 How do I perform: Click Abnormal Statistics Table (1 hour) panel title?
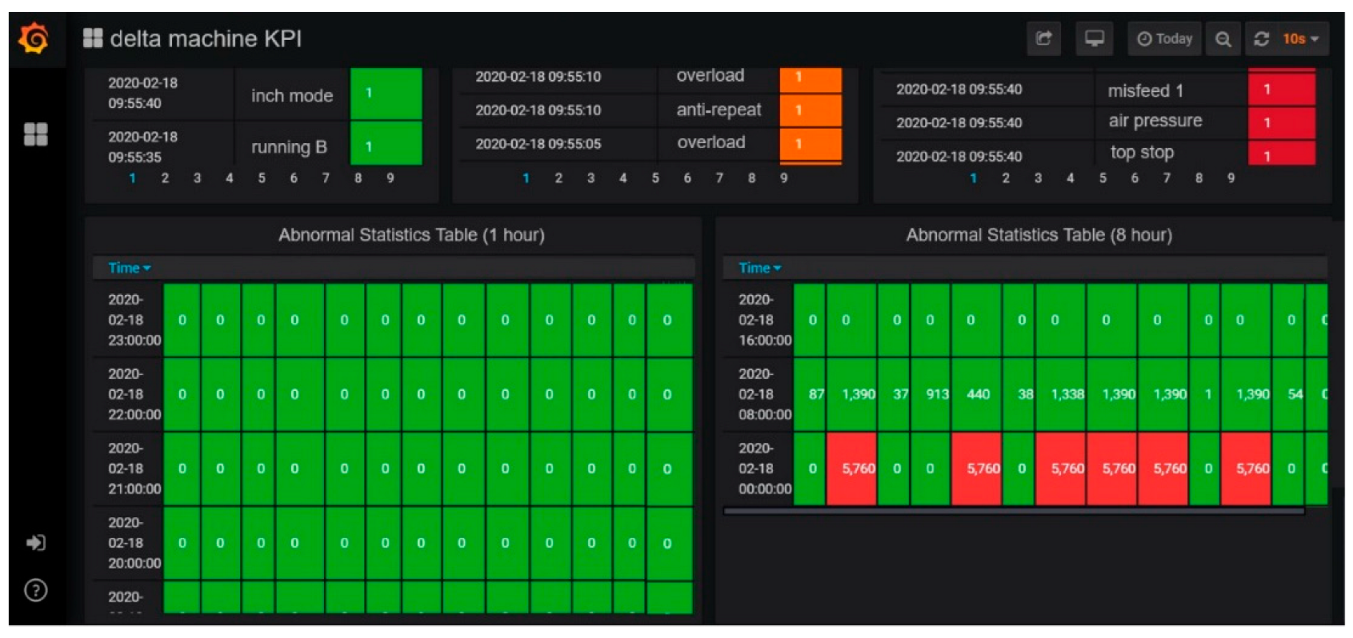[411, 236]
